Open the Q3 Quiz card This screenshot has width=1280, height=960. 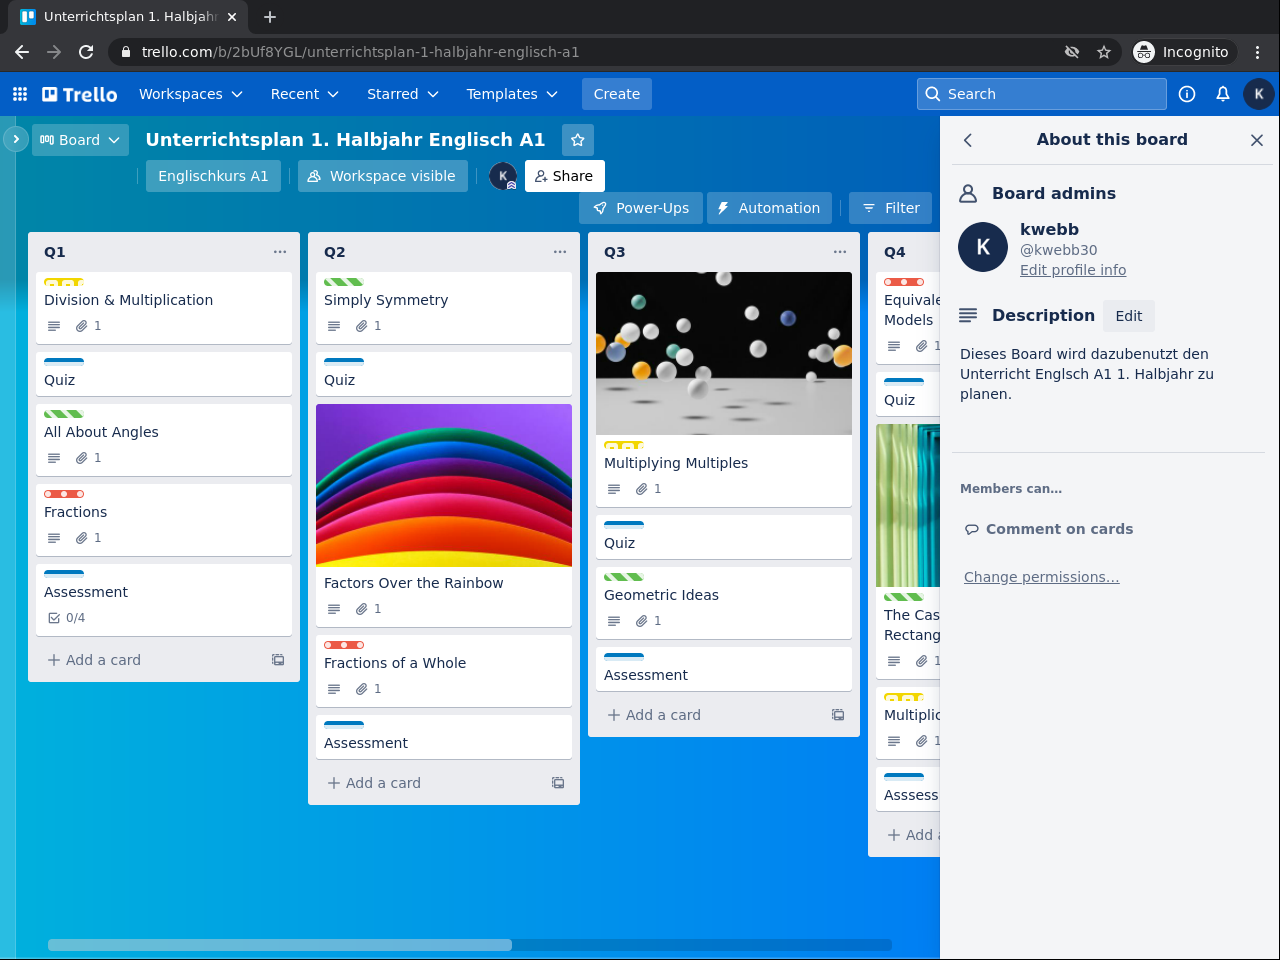click(x=724, y=537)
